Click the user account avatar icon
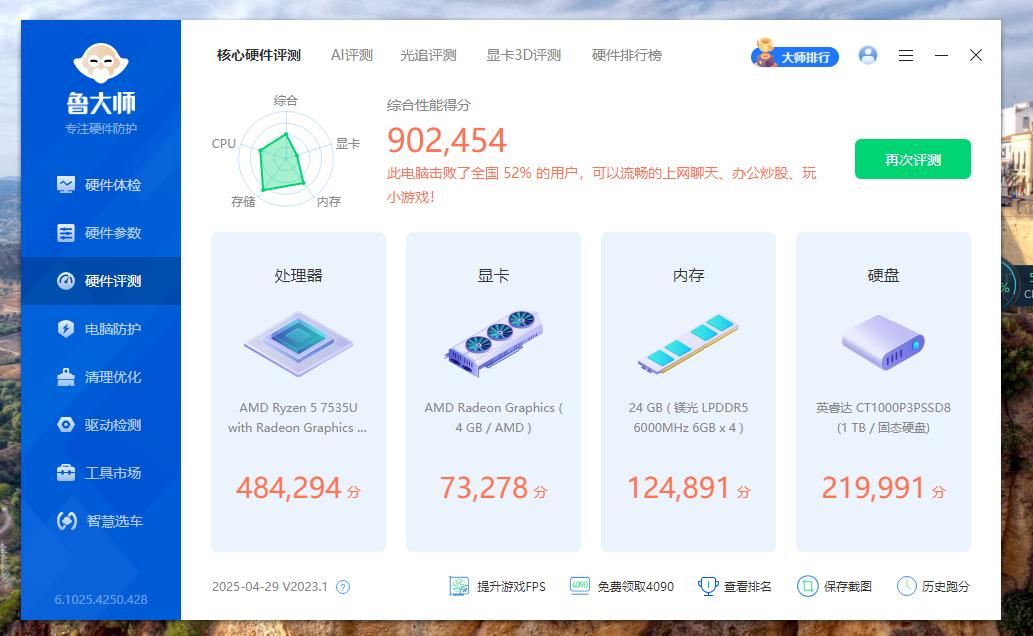This screenshot has height=636, width=1033. pyautogui.click(x=868, y=55)
